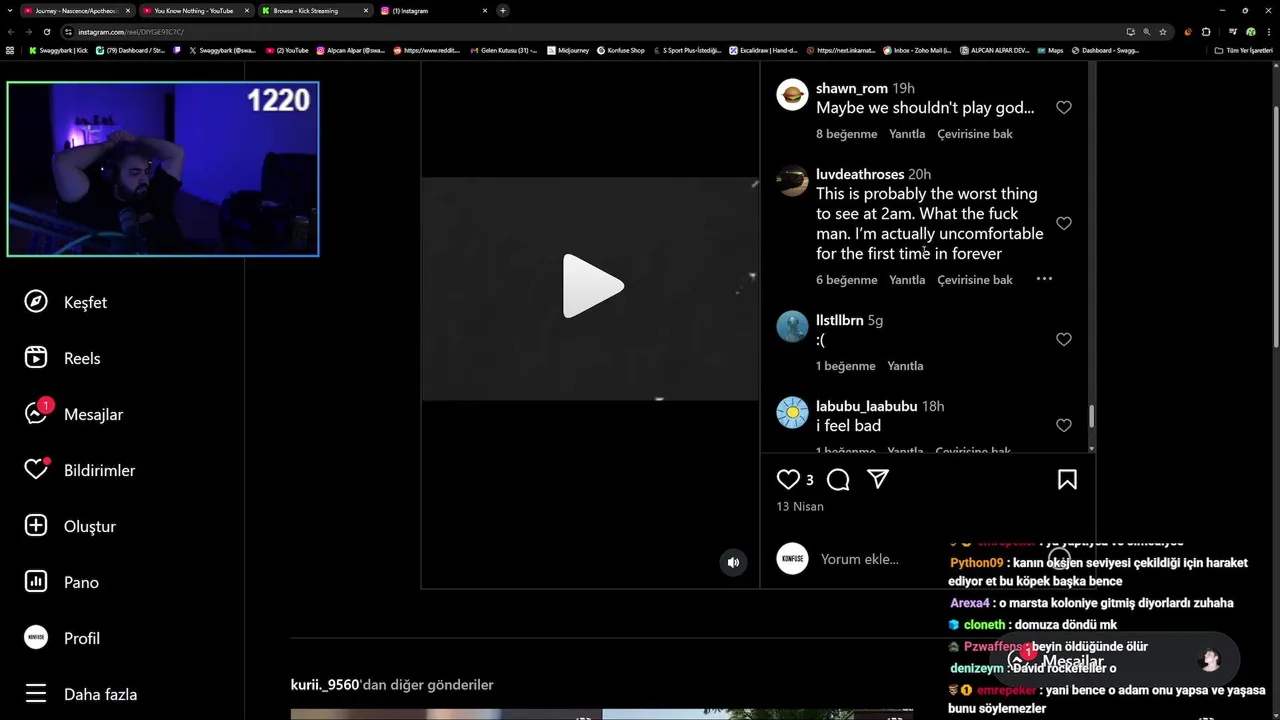Viewport: 1280px width, 720px height.
Task: Save the post with bookmark icon
Action: tap(1067, 480)
